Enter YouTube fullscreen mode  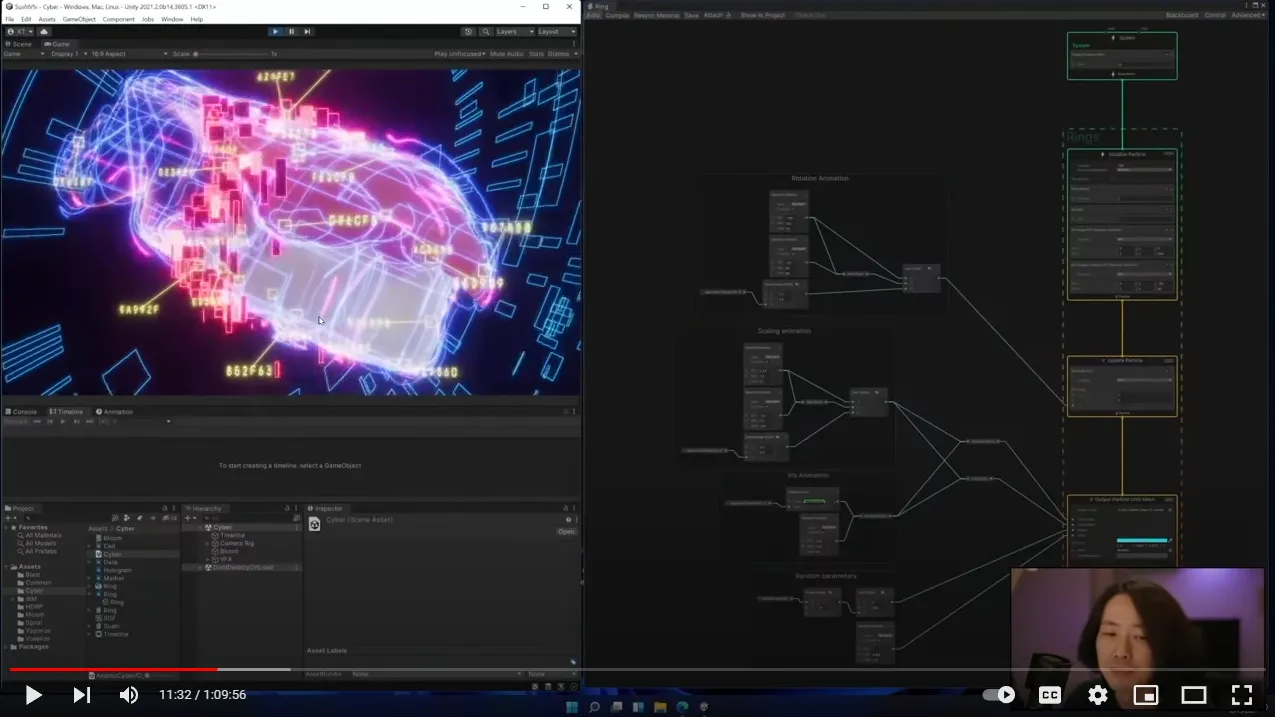click(1241, 695)
